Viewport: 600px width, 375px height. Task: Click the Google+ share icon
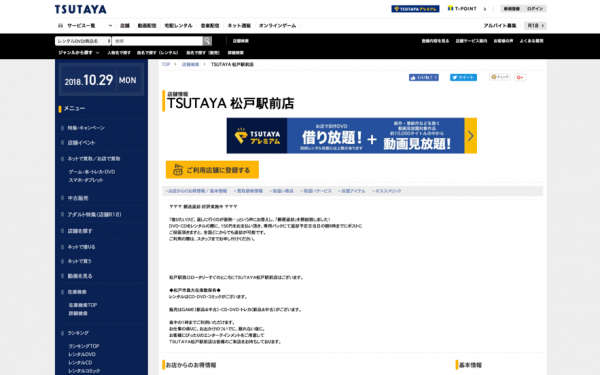[520, 77]
